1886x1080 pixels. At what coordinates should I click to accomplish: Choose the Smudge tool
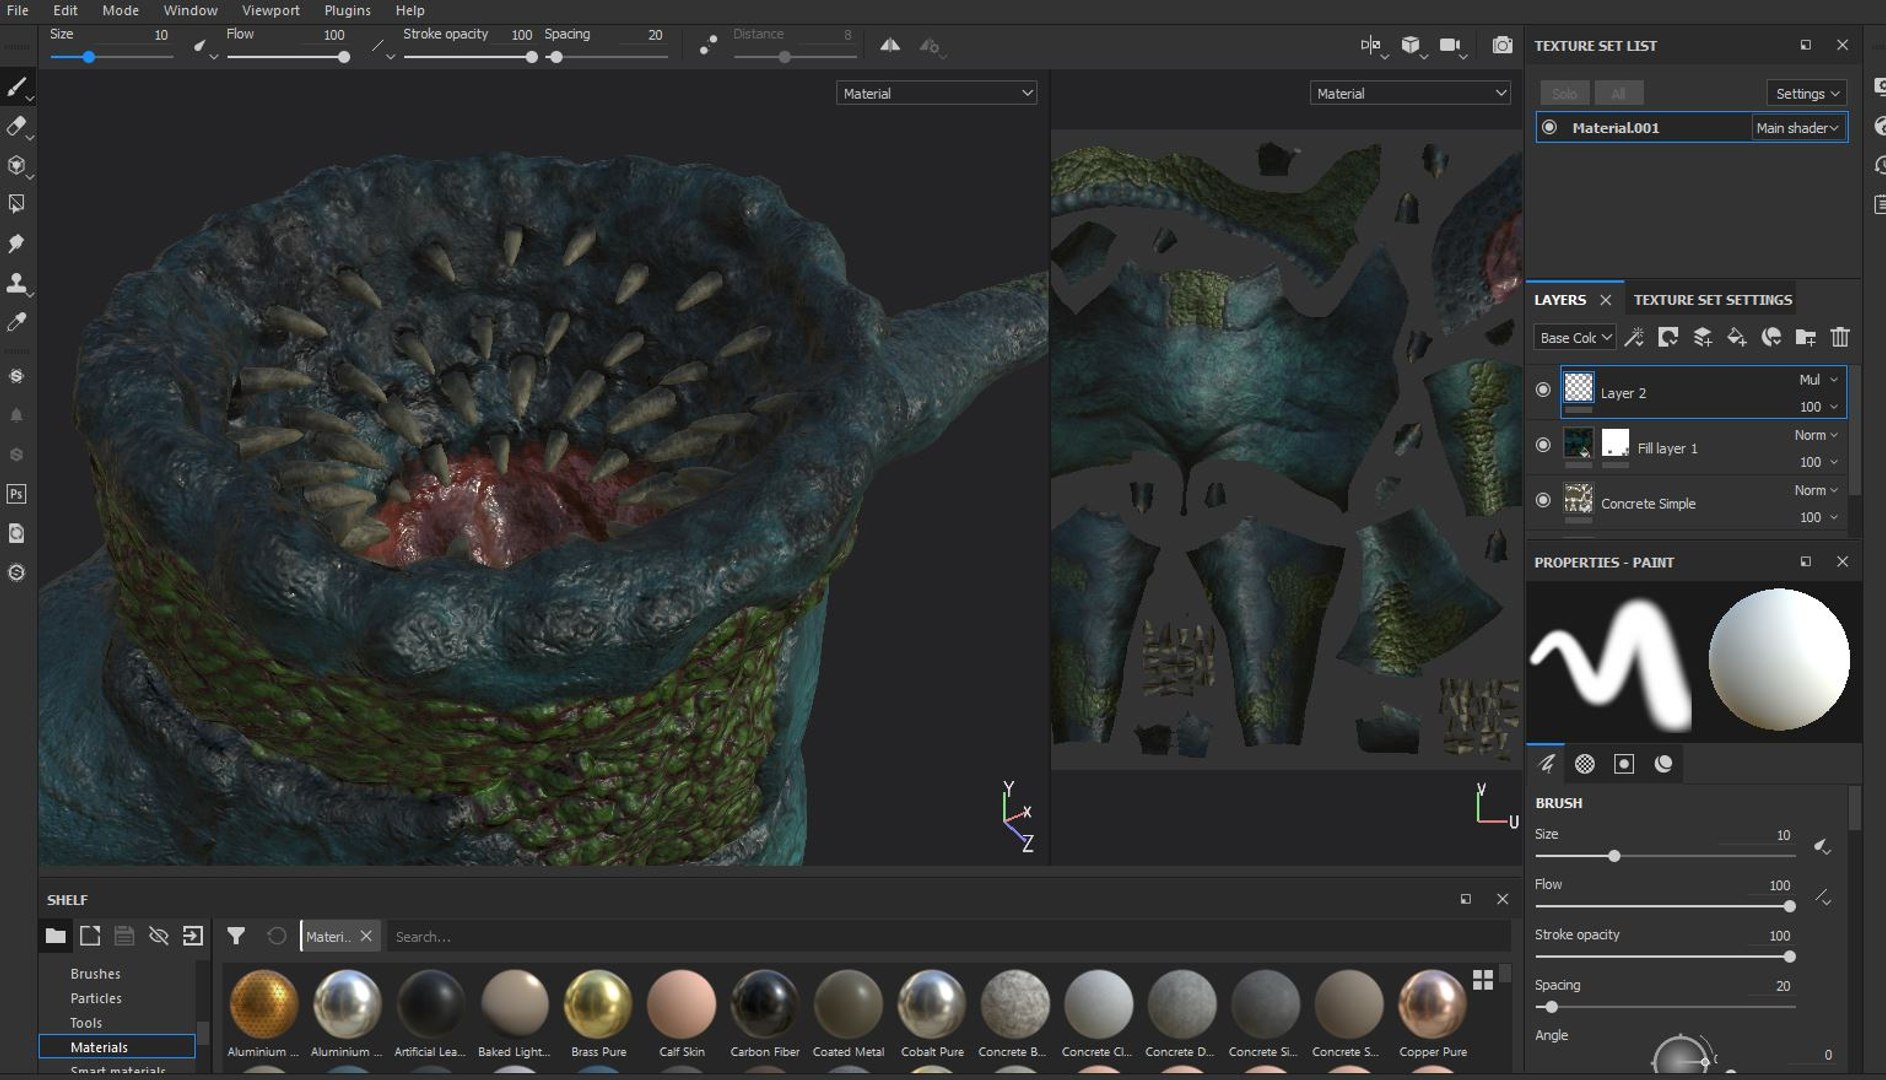pyautogui.click(x=17, y=243)
